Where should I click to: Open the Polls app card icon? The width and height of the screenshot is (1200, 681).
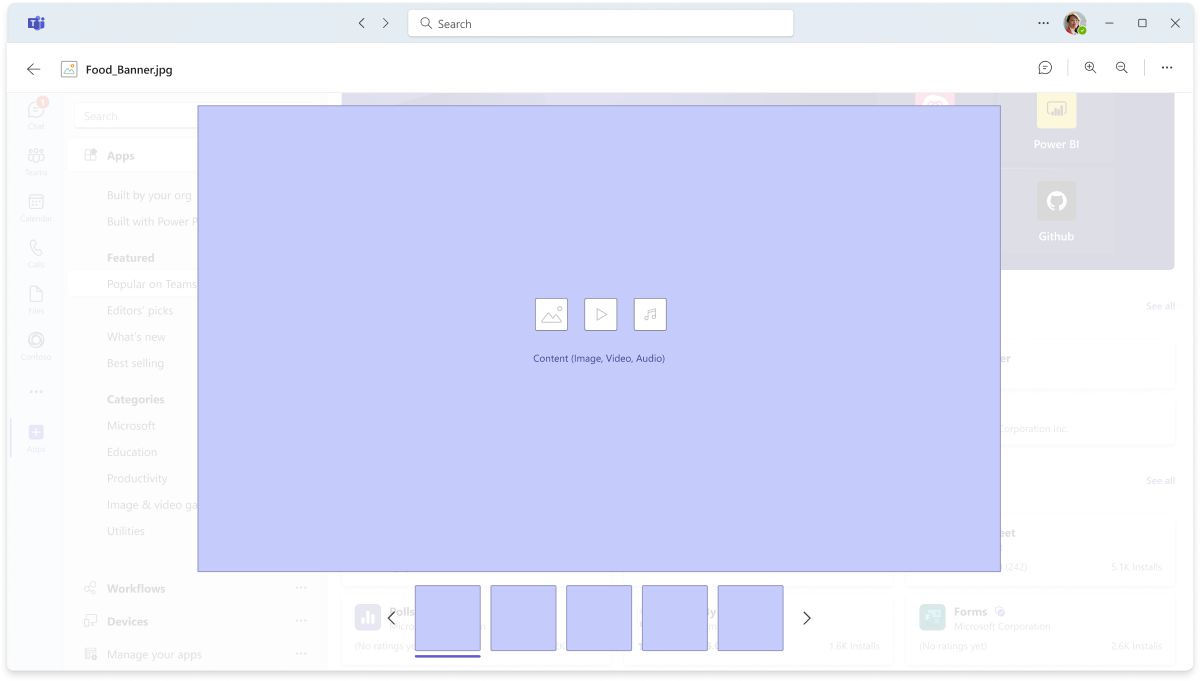tap(367, 617)
